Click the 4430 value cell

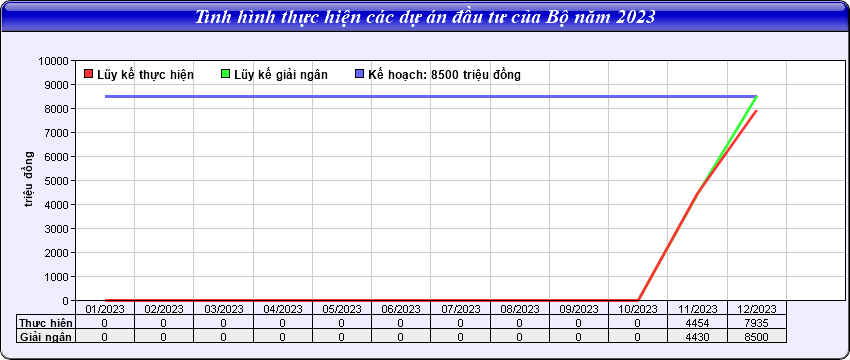(x=697, y=337)
